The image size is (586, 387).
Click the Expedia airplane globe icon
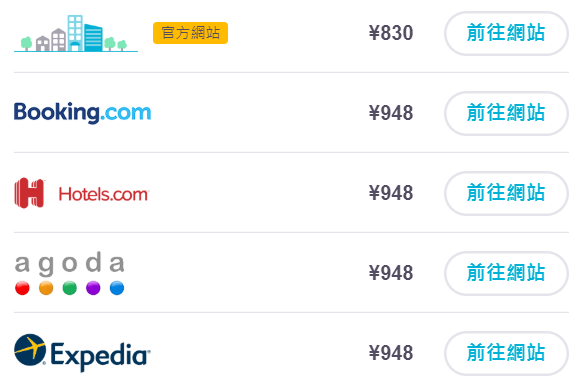pos(30,349)
